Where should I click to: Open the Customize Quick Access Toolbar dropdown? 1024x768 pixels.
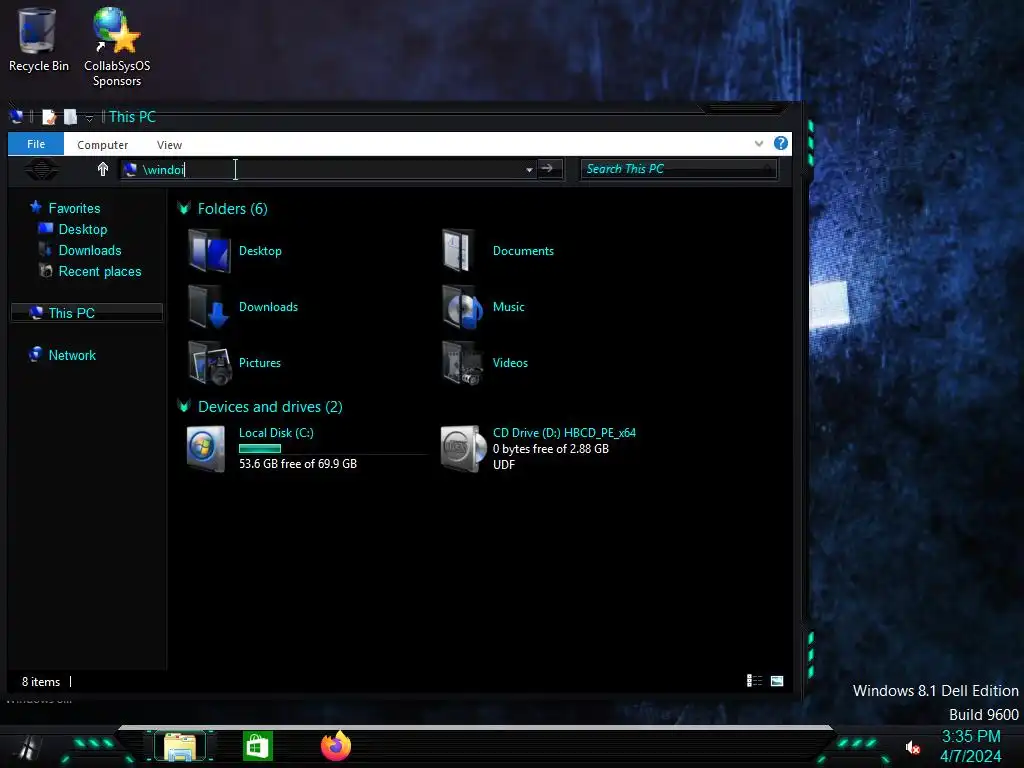89,118
